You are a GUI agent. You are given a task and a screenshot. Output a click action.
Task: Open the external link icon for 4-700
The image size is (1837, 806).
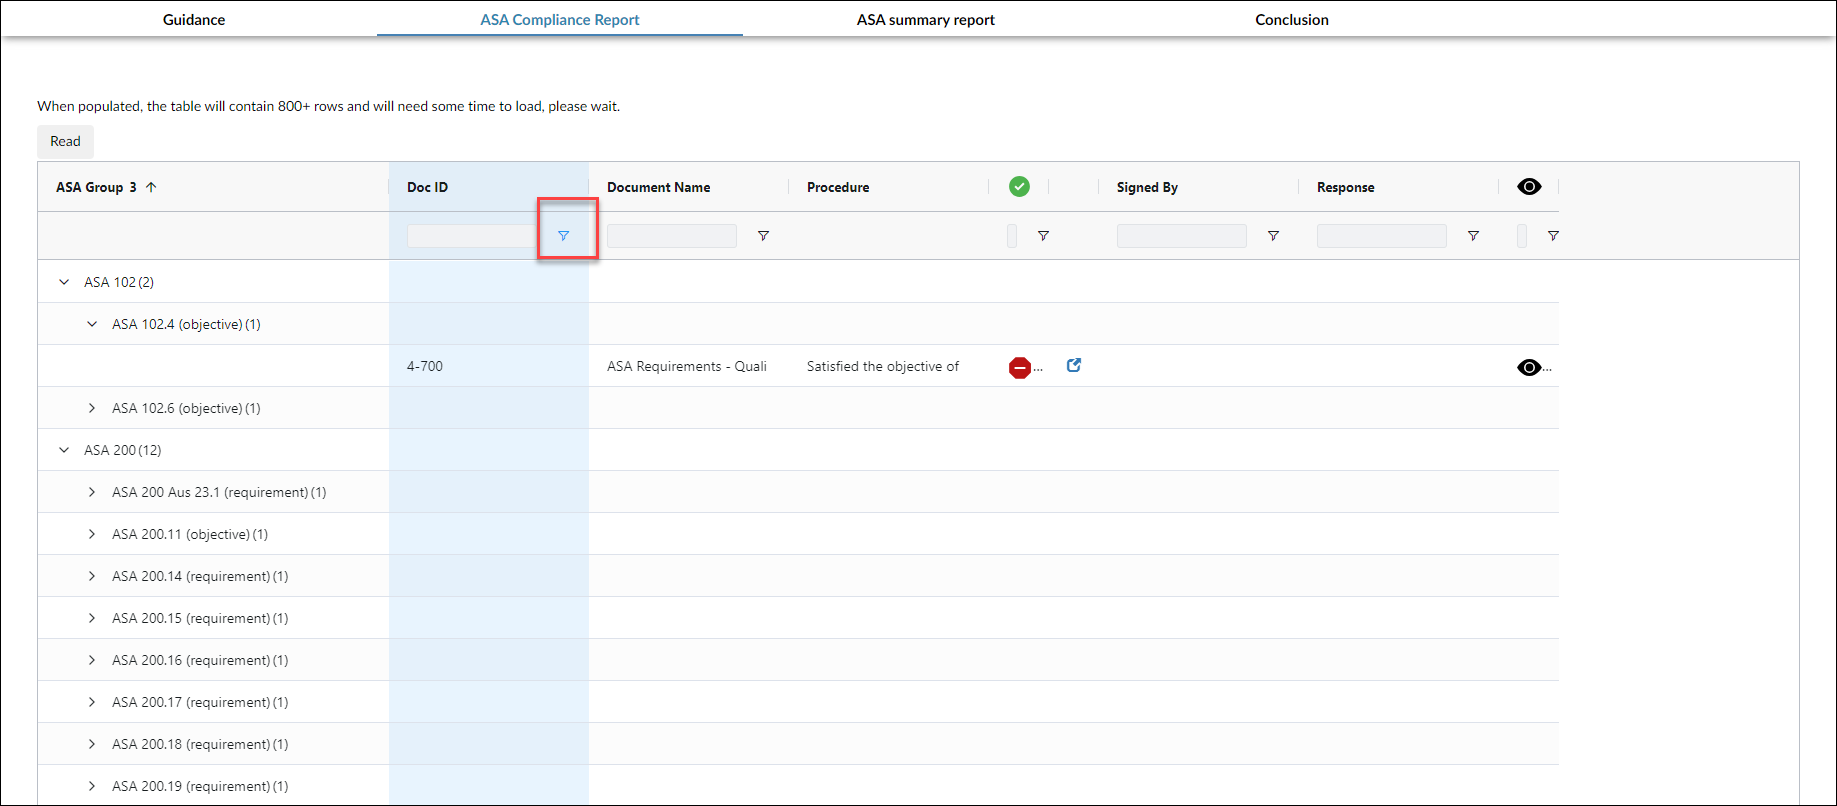click(x=1074, y=365)
